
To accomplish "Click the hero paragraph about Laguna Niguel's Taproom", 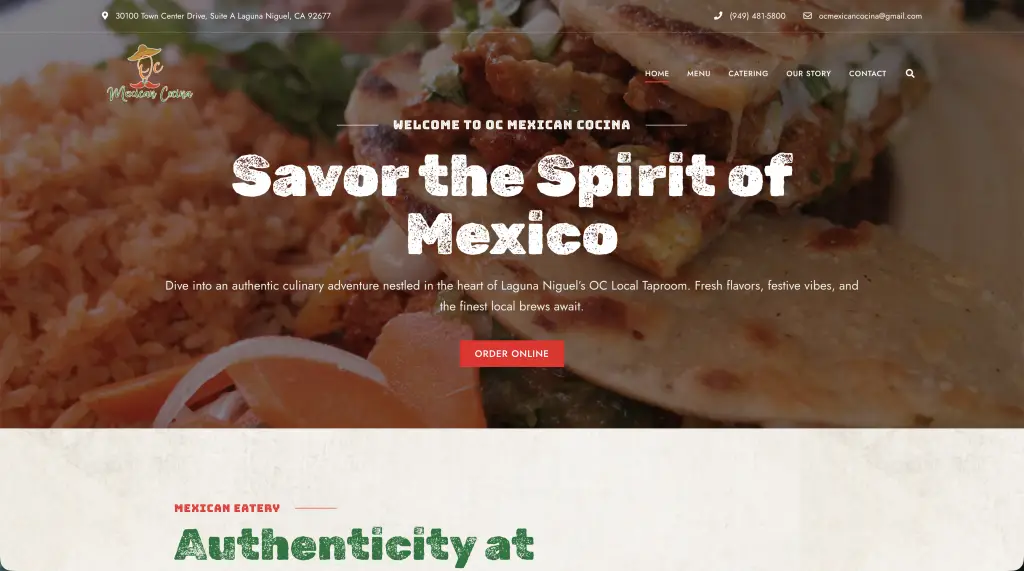I will 511,295.
